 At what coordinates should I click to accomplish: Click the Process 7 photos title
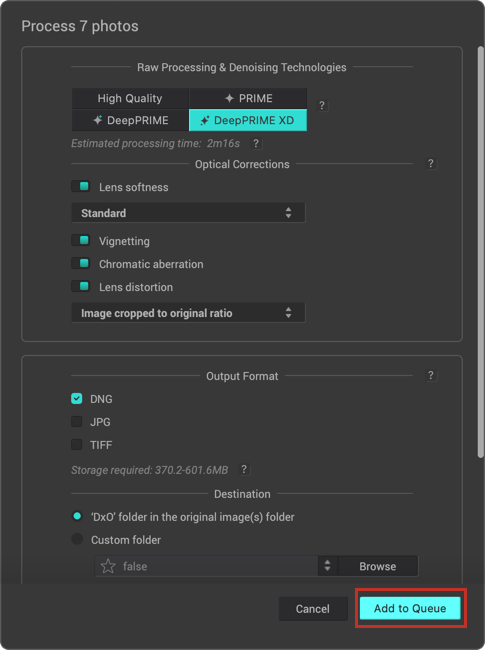click(80, 26)
